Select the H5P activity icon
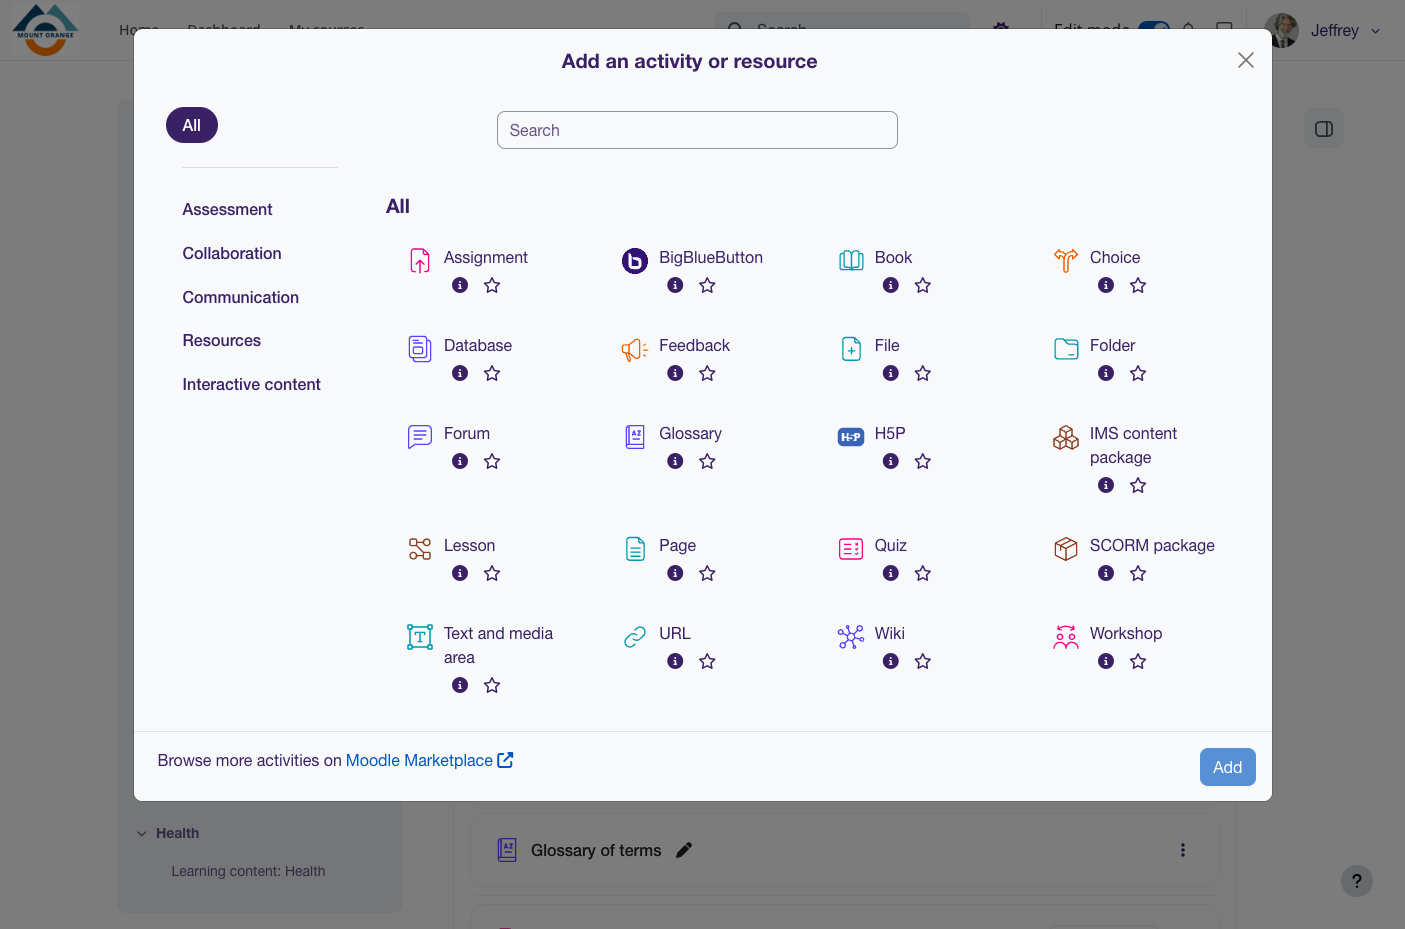 (x=851, y=437)
